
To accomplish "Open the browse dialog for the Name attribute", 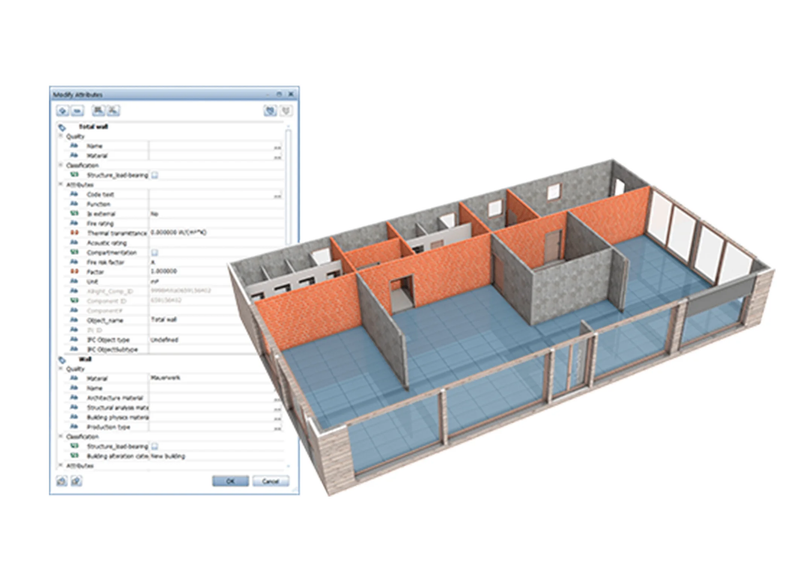I will [277, 146].
